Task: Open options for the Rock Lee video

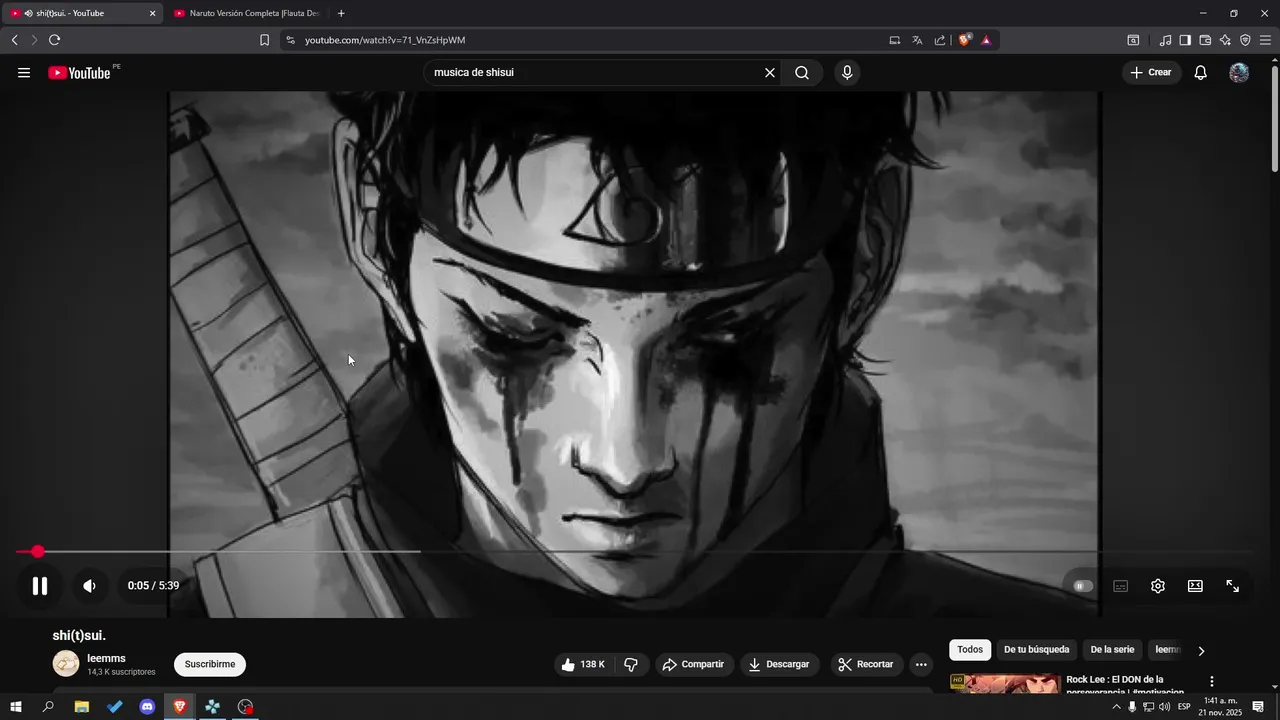Action: point(1212,682)
